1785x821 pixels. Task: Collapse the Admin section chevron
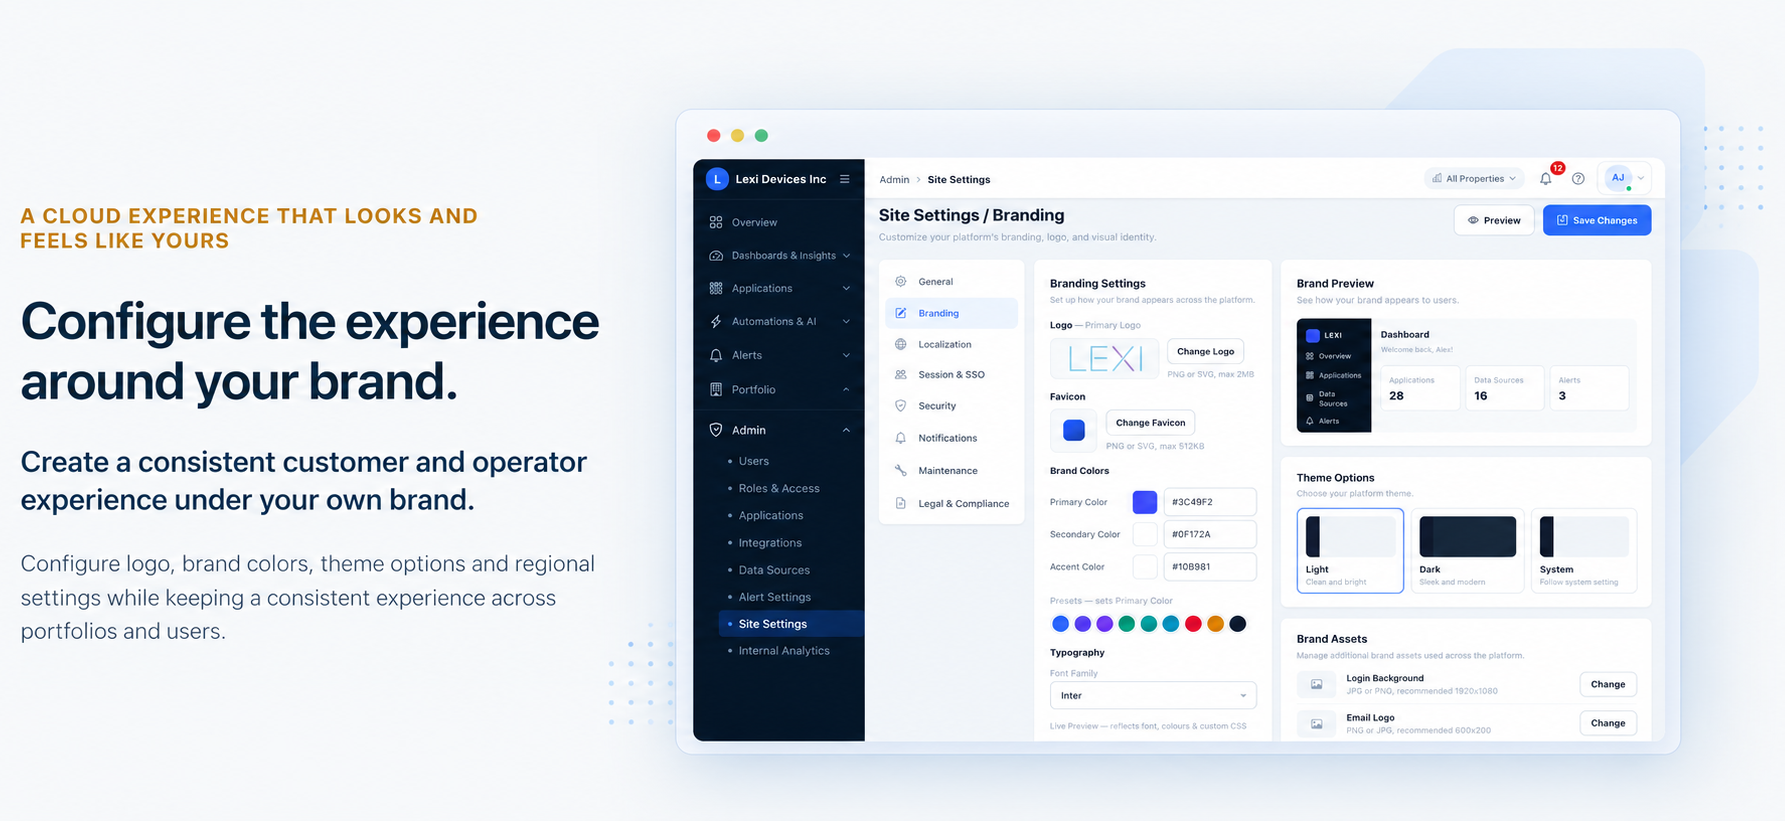(846, 430)
